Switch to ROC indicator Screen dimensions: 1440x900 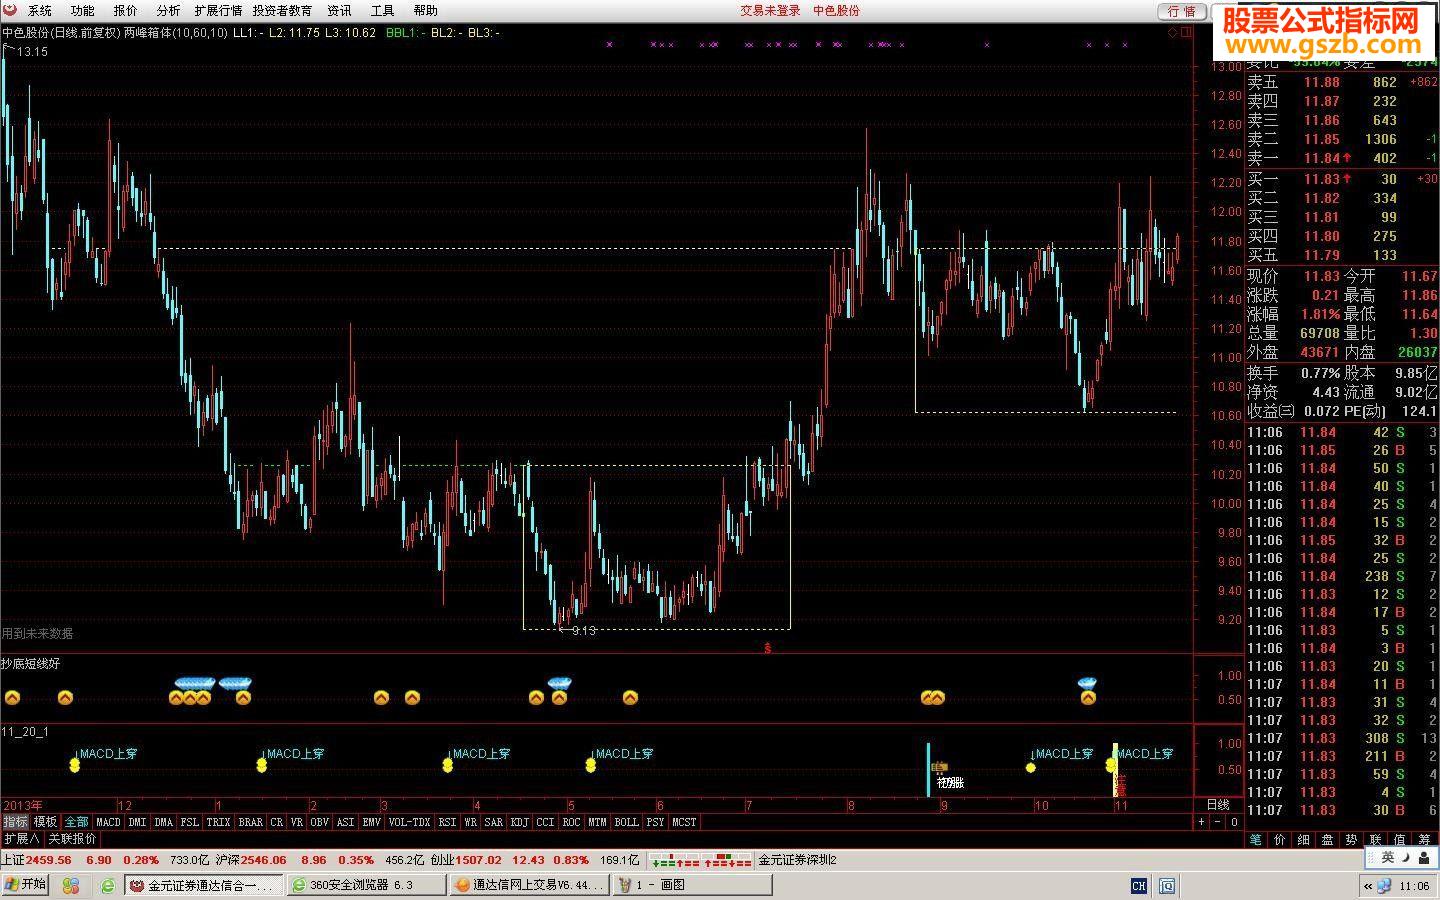(571, 822)
